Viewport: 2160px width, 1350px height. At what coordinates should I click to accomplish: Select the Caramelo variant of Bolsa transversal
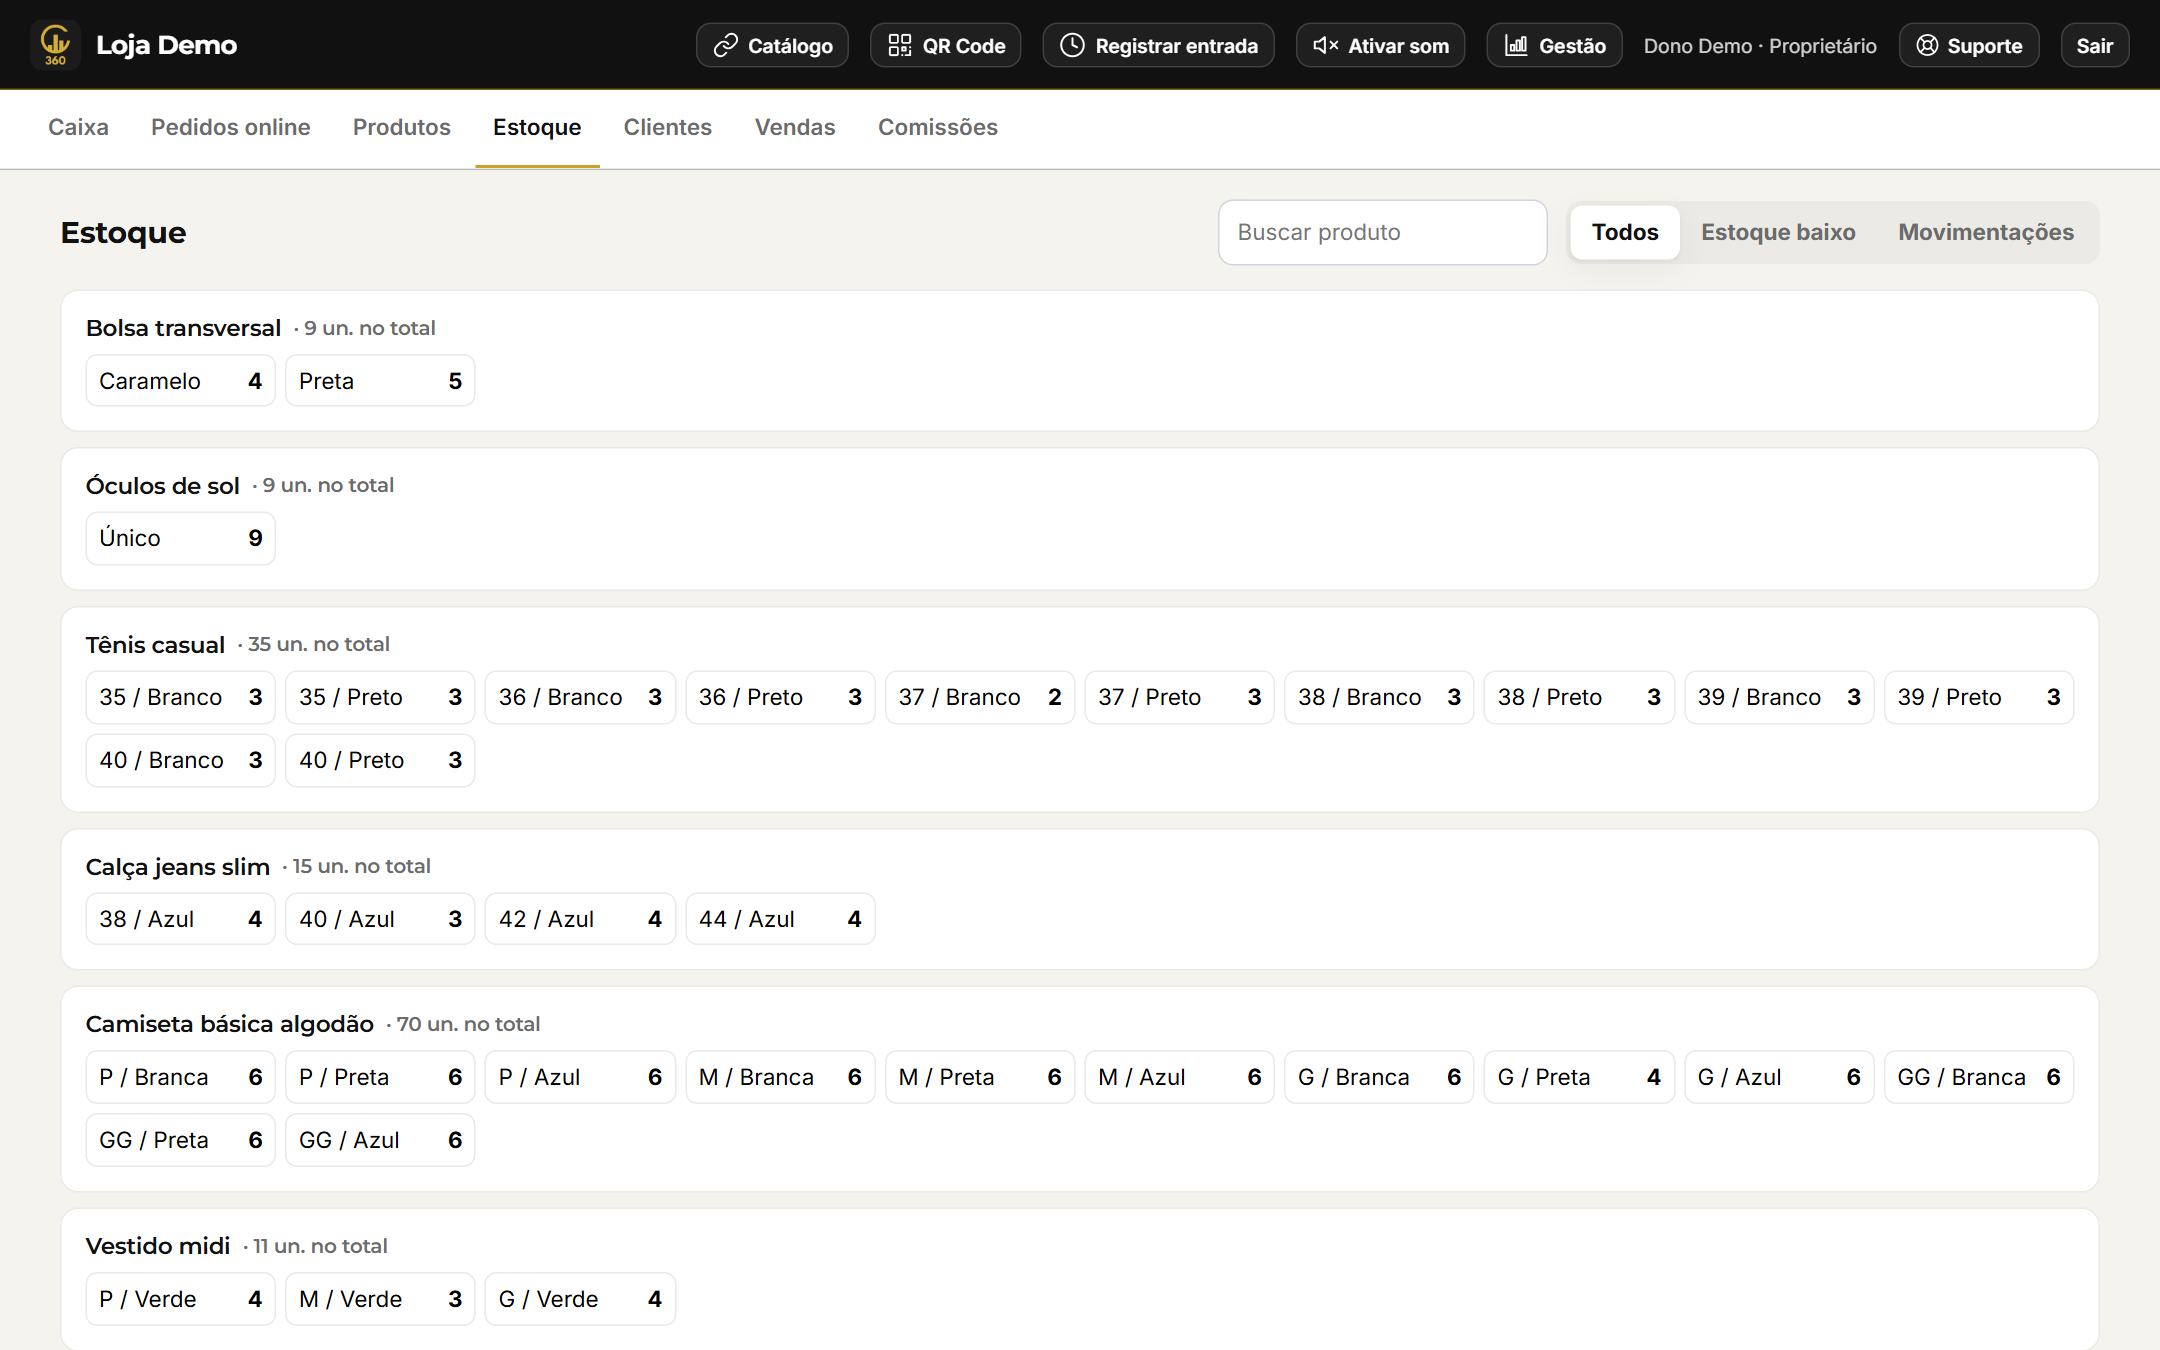pyautogui.click(x=180, y=381)
